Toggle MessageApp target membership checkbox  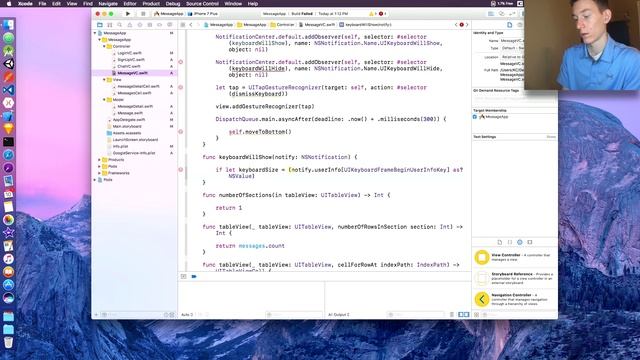point(475,117)
